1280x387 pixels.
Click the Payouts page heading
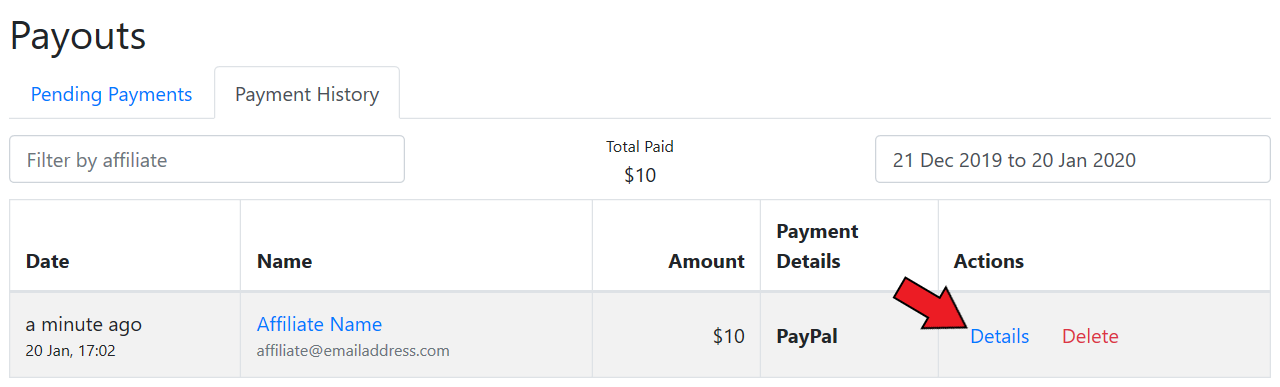point(78,36)
